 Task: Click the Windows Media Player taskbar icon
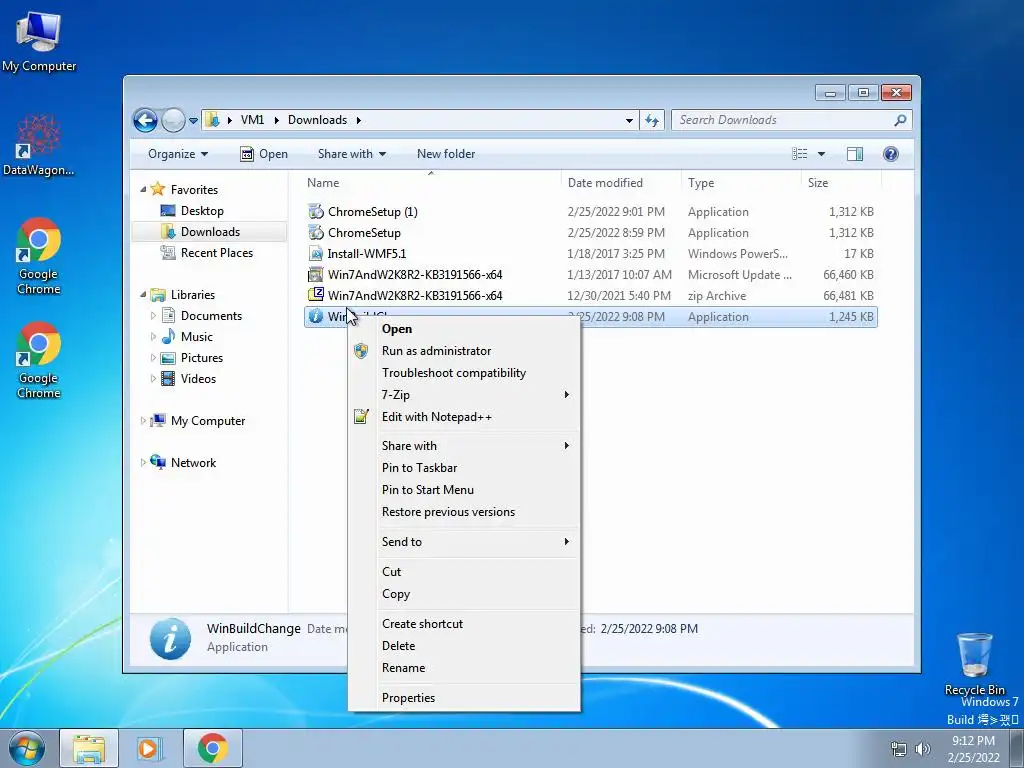tap(150, 748)
